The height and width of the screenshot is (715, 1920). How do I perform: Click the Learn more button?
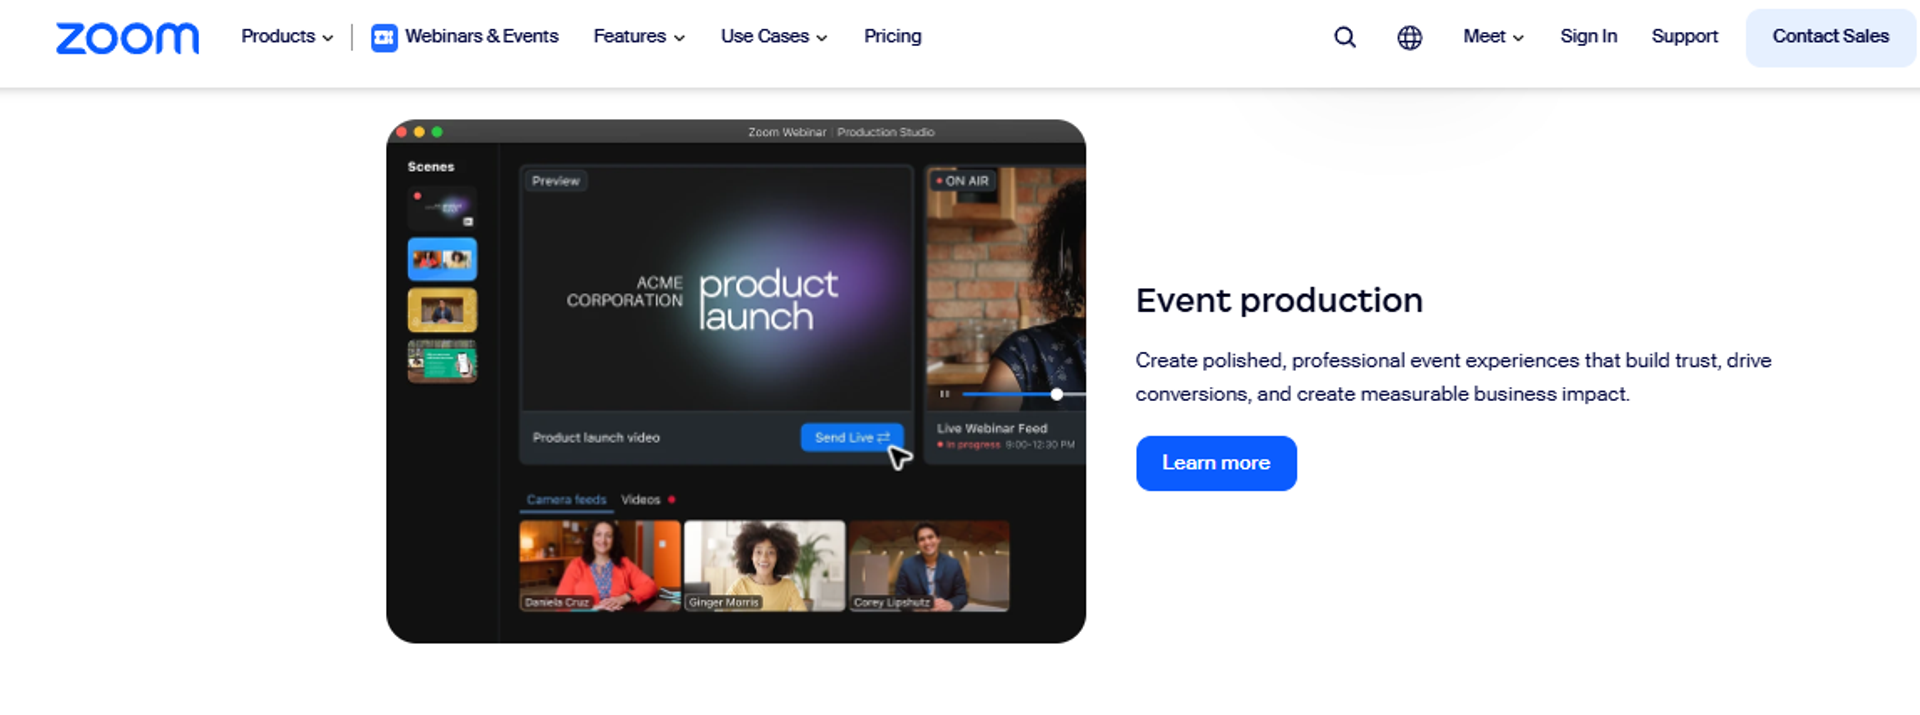(1216, 463)
